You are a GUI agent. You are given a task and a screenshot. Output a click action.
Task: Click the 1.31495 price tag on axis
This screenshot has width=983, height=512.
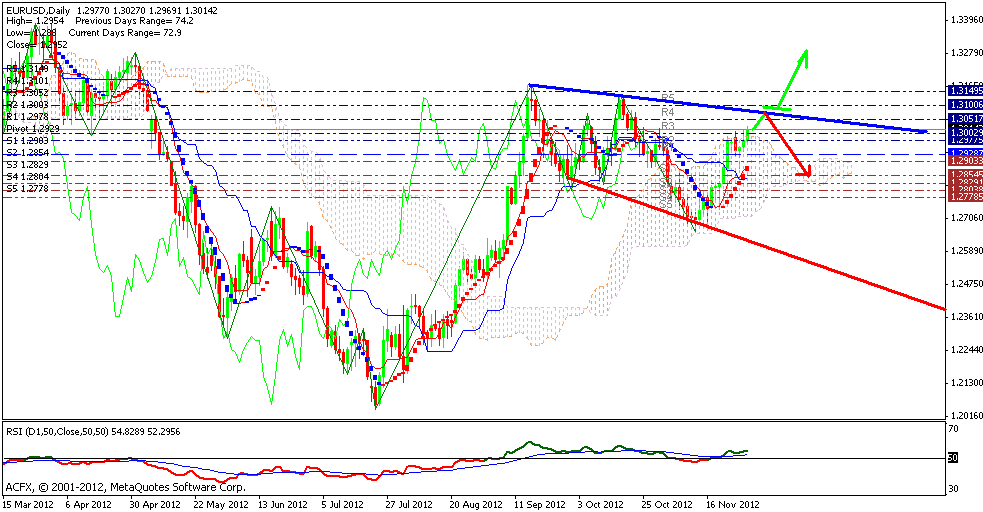point(964,91)
